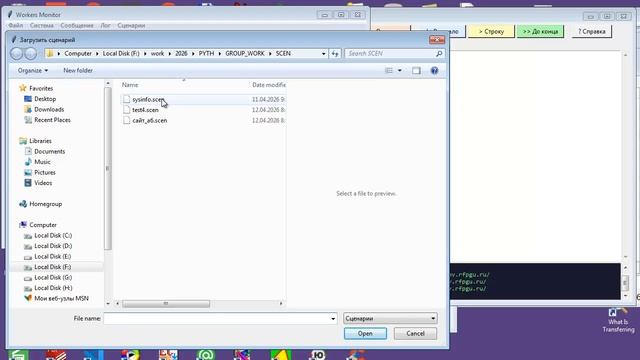
Task: Open Сообщение menu in Workers Monitor
Action: coord(77,25)
